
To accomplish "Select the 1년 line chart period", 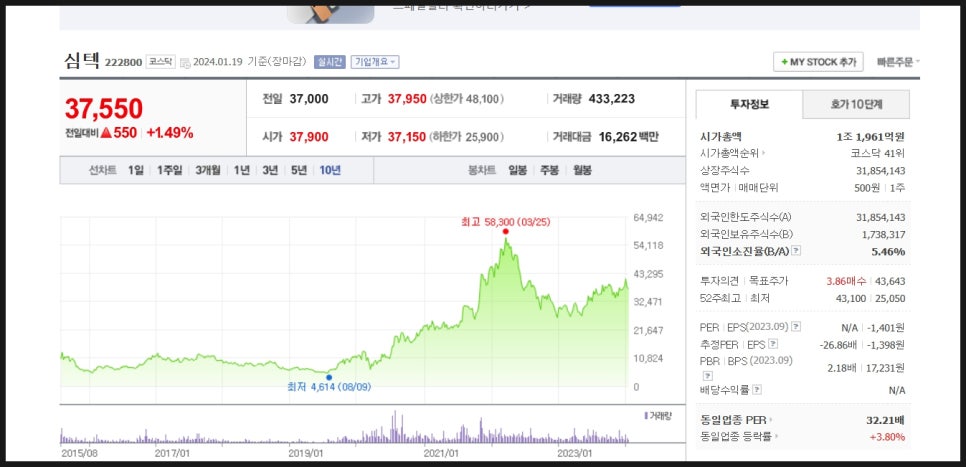I will click(242, 170).
